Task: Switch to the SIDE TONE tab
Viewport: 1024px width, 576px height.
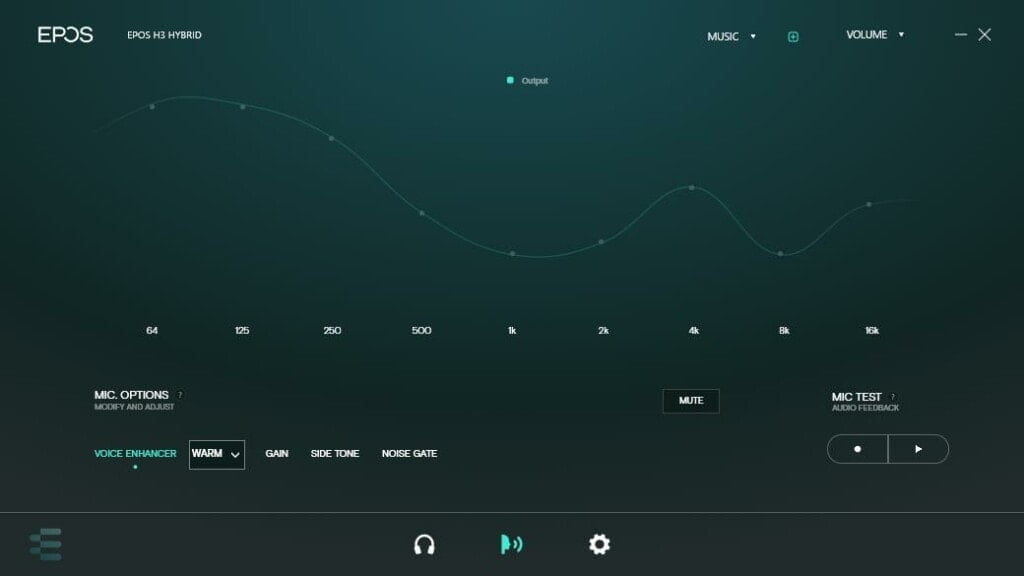Action: click(335, 454)
